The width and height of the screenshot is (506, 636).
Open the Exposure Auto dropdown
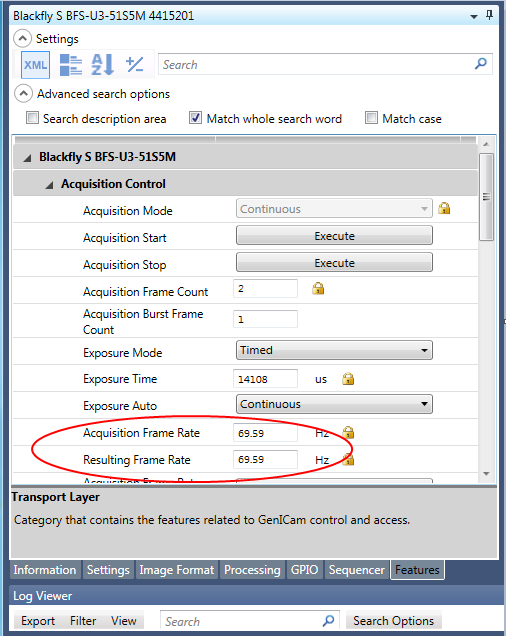click(334, 404)
